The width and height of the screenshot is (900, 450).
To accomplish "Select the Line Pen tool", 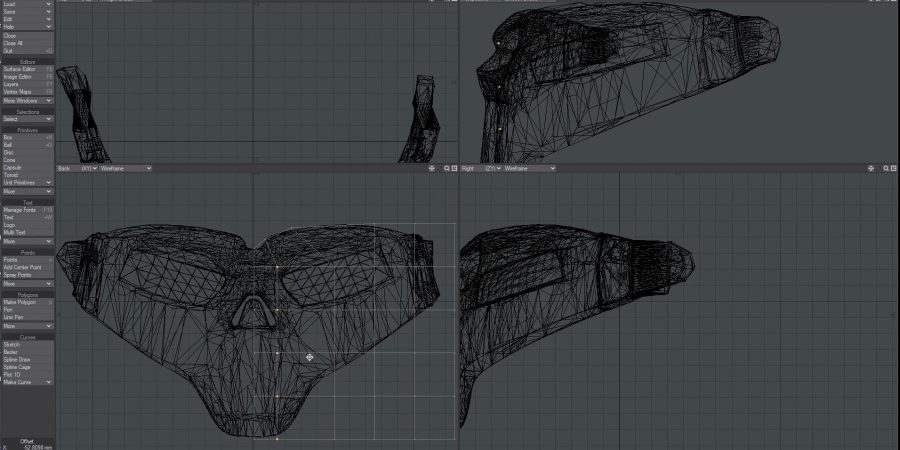I will point(27,317).
